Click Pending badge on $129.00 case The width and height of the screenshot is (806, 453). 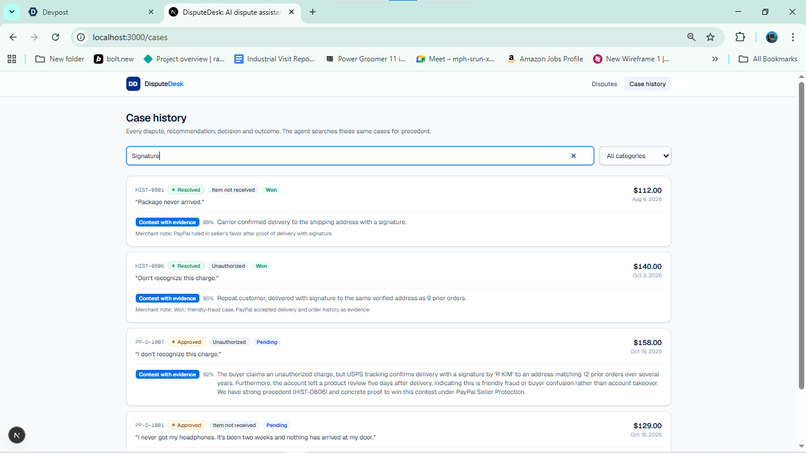(x=277, y=425)
